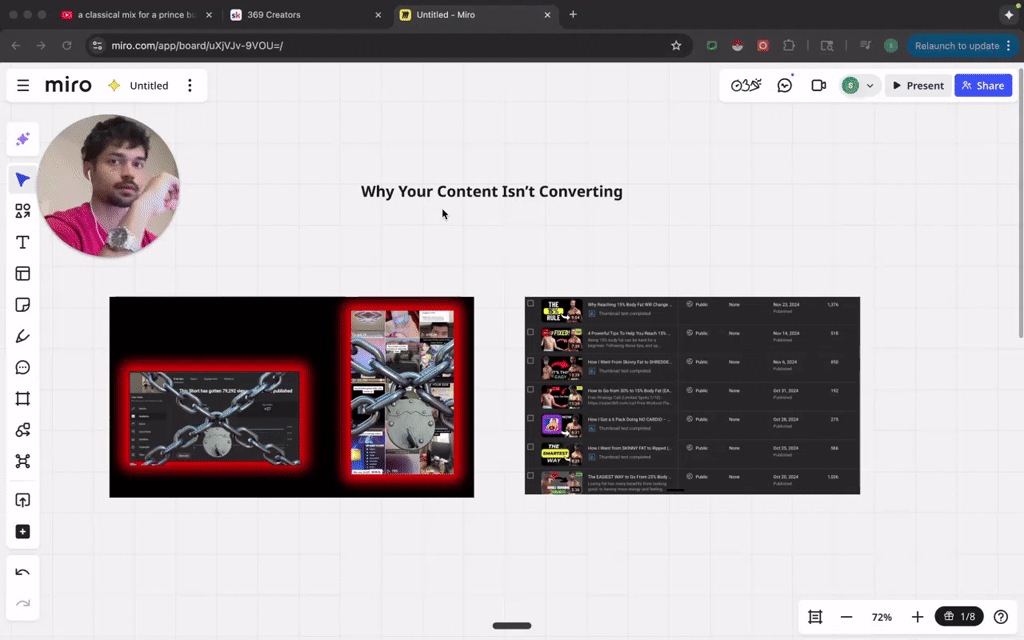Open the templates panel in the sidebar
1024x640 pixels.
[x=22, y=273]
